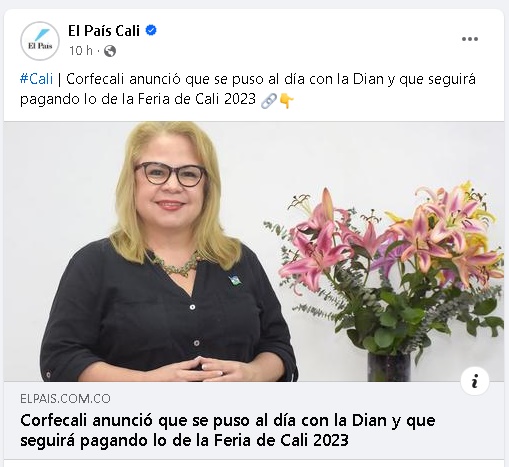Open the three-dot post options menu
Viewport: 509px width, 467px height.
470,39
